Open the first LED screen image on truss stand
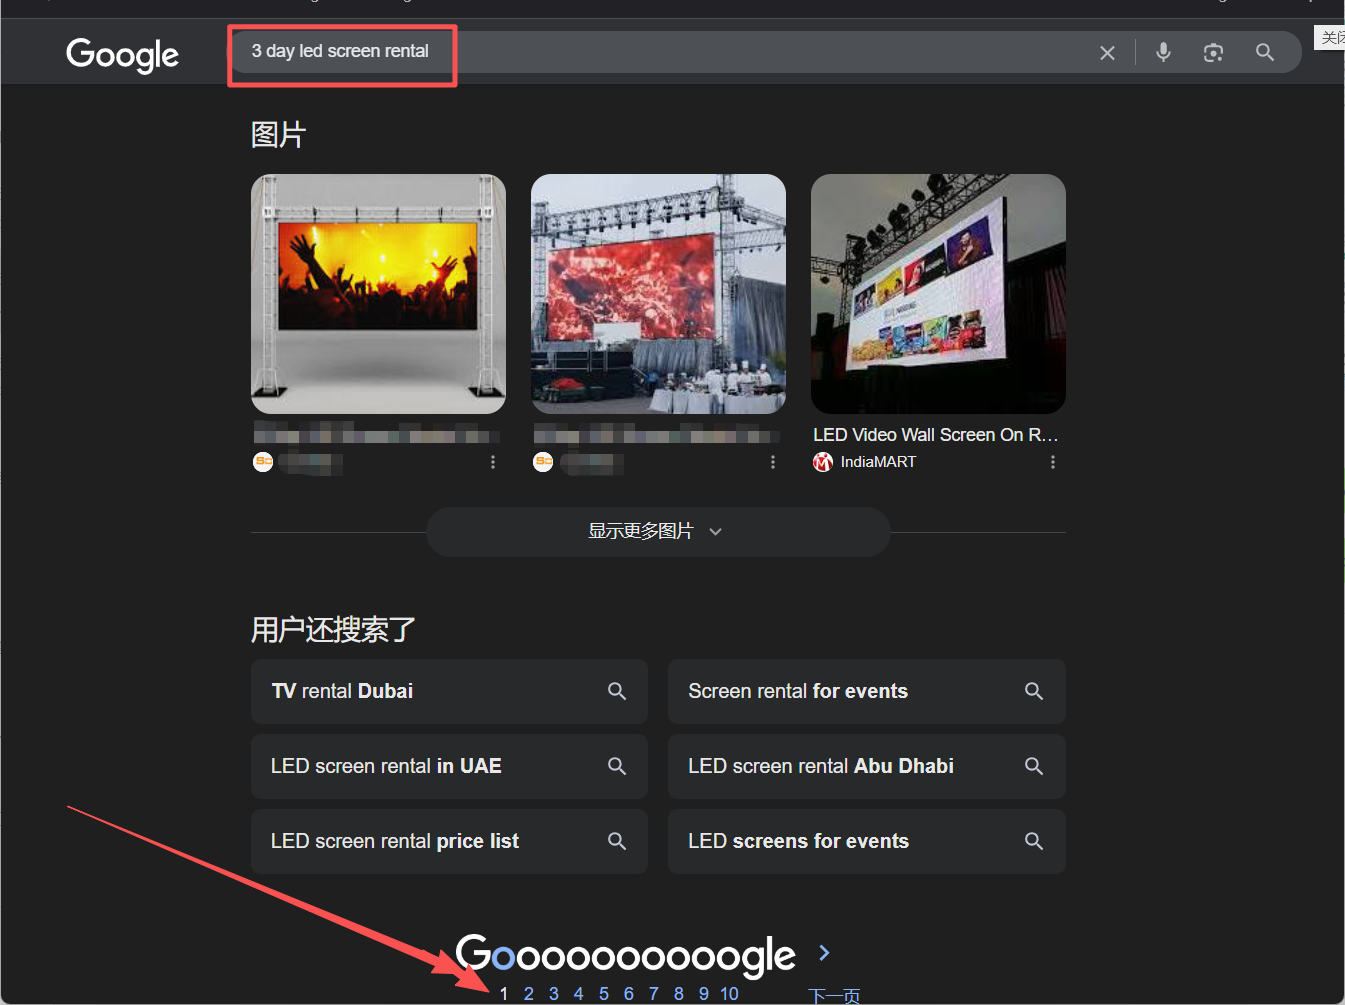The image size is (1345, 1005). pyautogui.click(x=378, y=294)
